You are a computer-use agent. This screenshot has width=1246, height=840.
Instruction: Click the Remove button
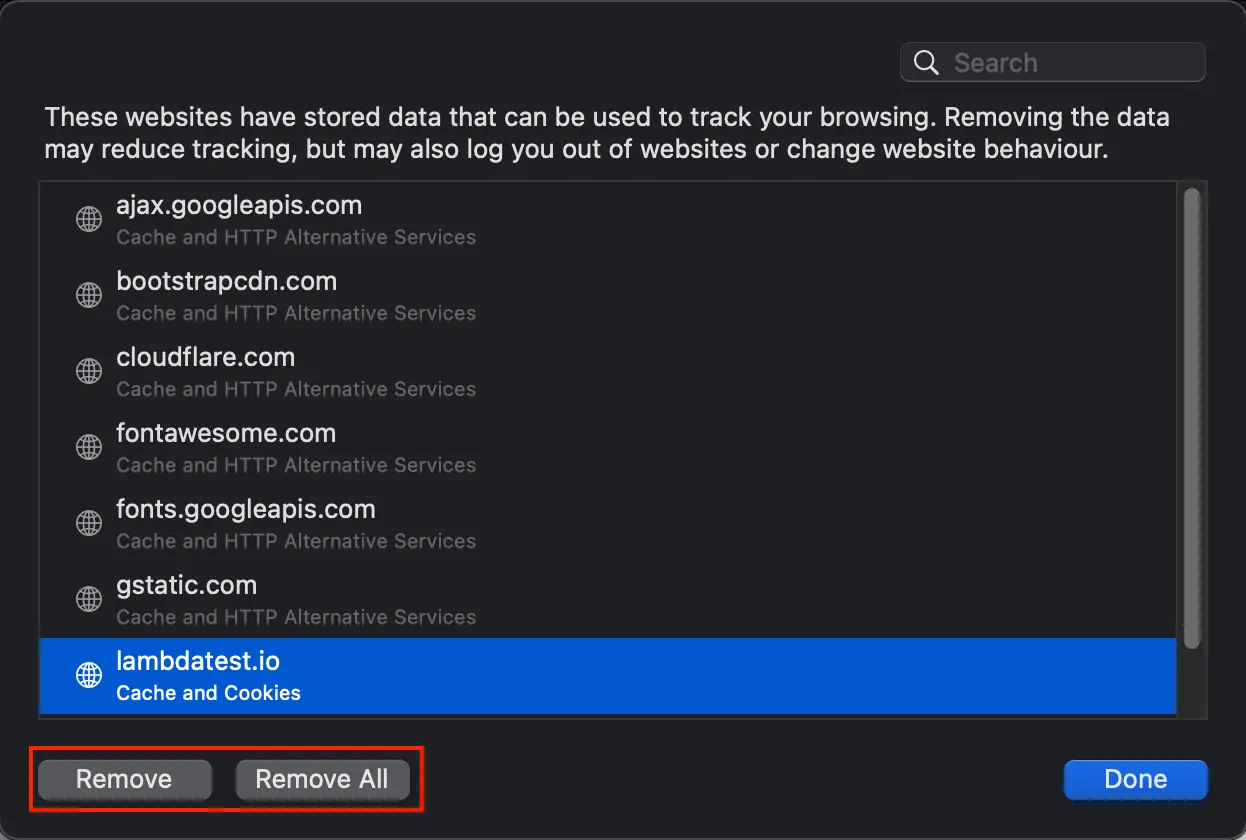click(123, 779)
